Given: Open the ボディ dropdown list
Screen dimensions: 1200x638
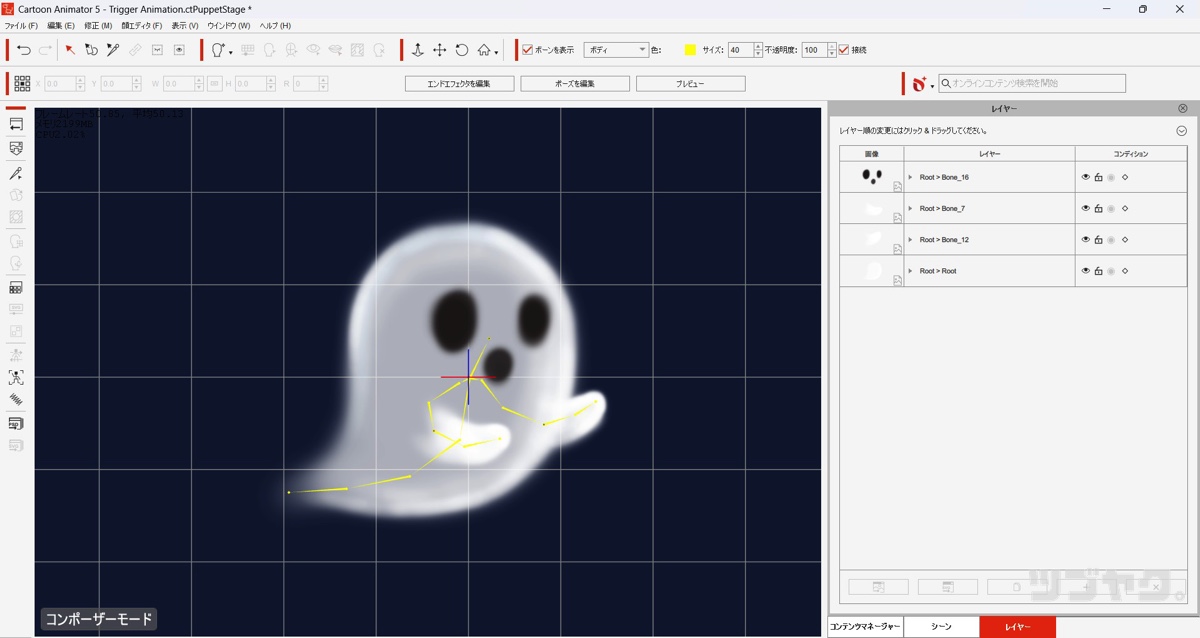Looking at the screenshot, I should [616, 50].
